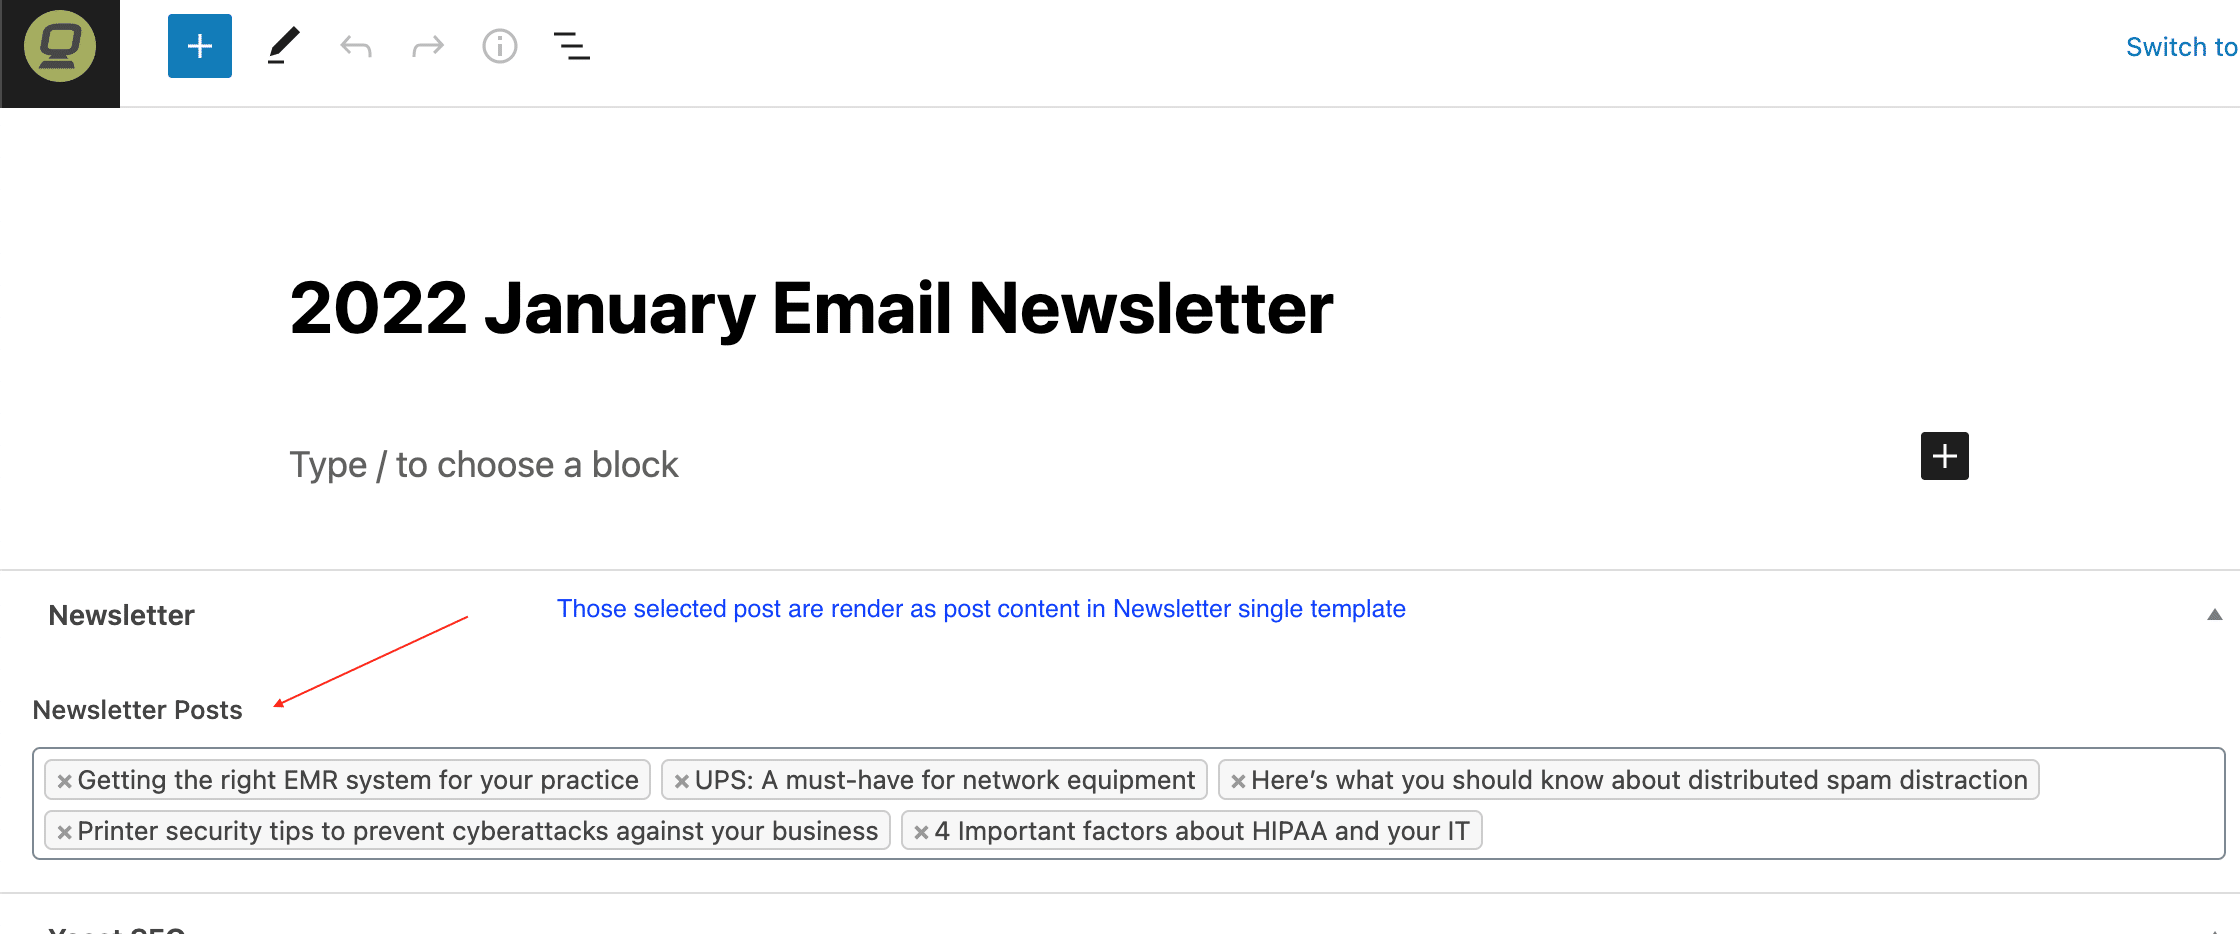
Task: Collapse the Newsletter panel arrow
Action: pos(2214,615)
